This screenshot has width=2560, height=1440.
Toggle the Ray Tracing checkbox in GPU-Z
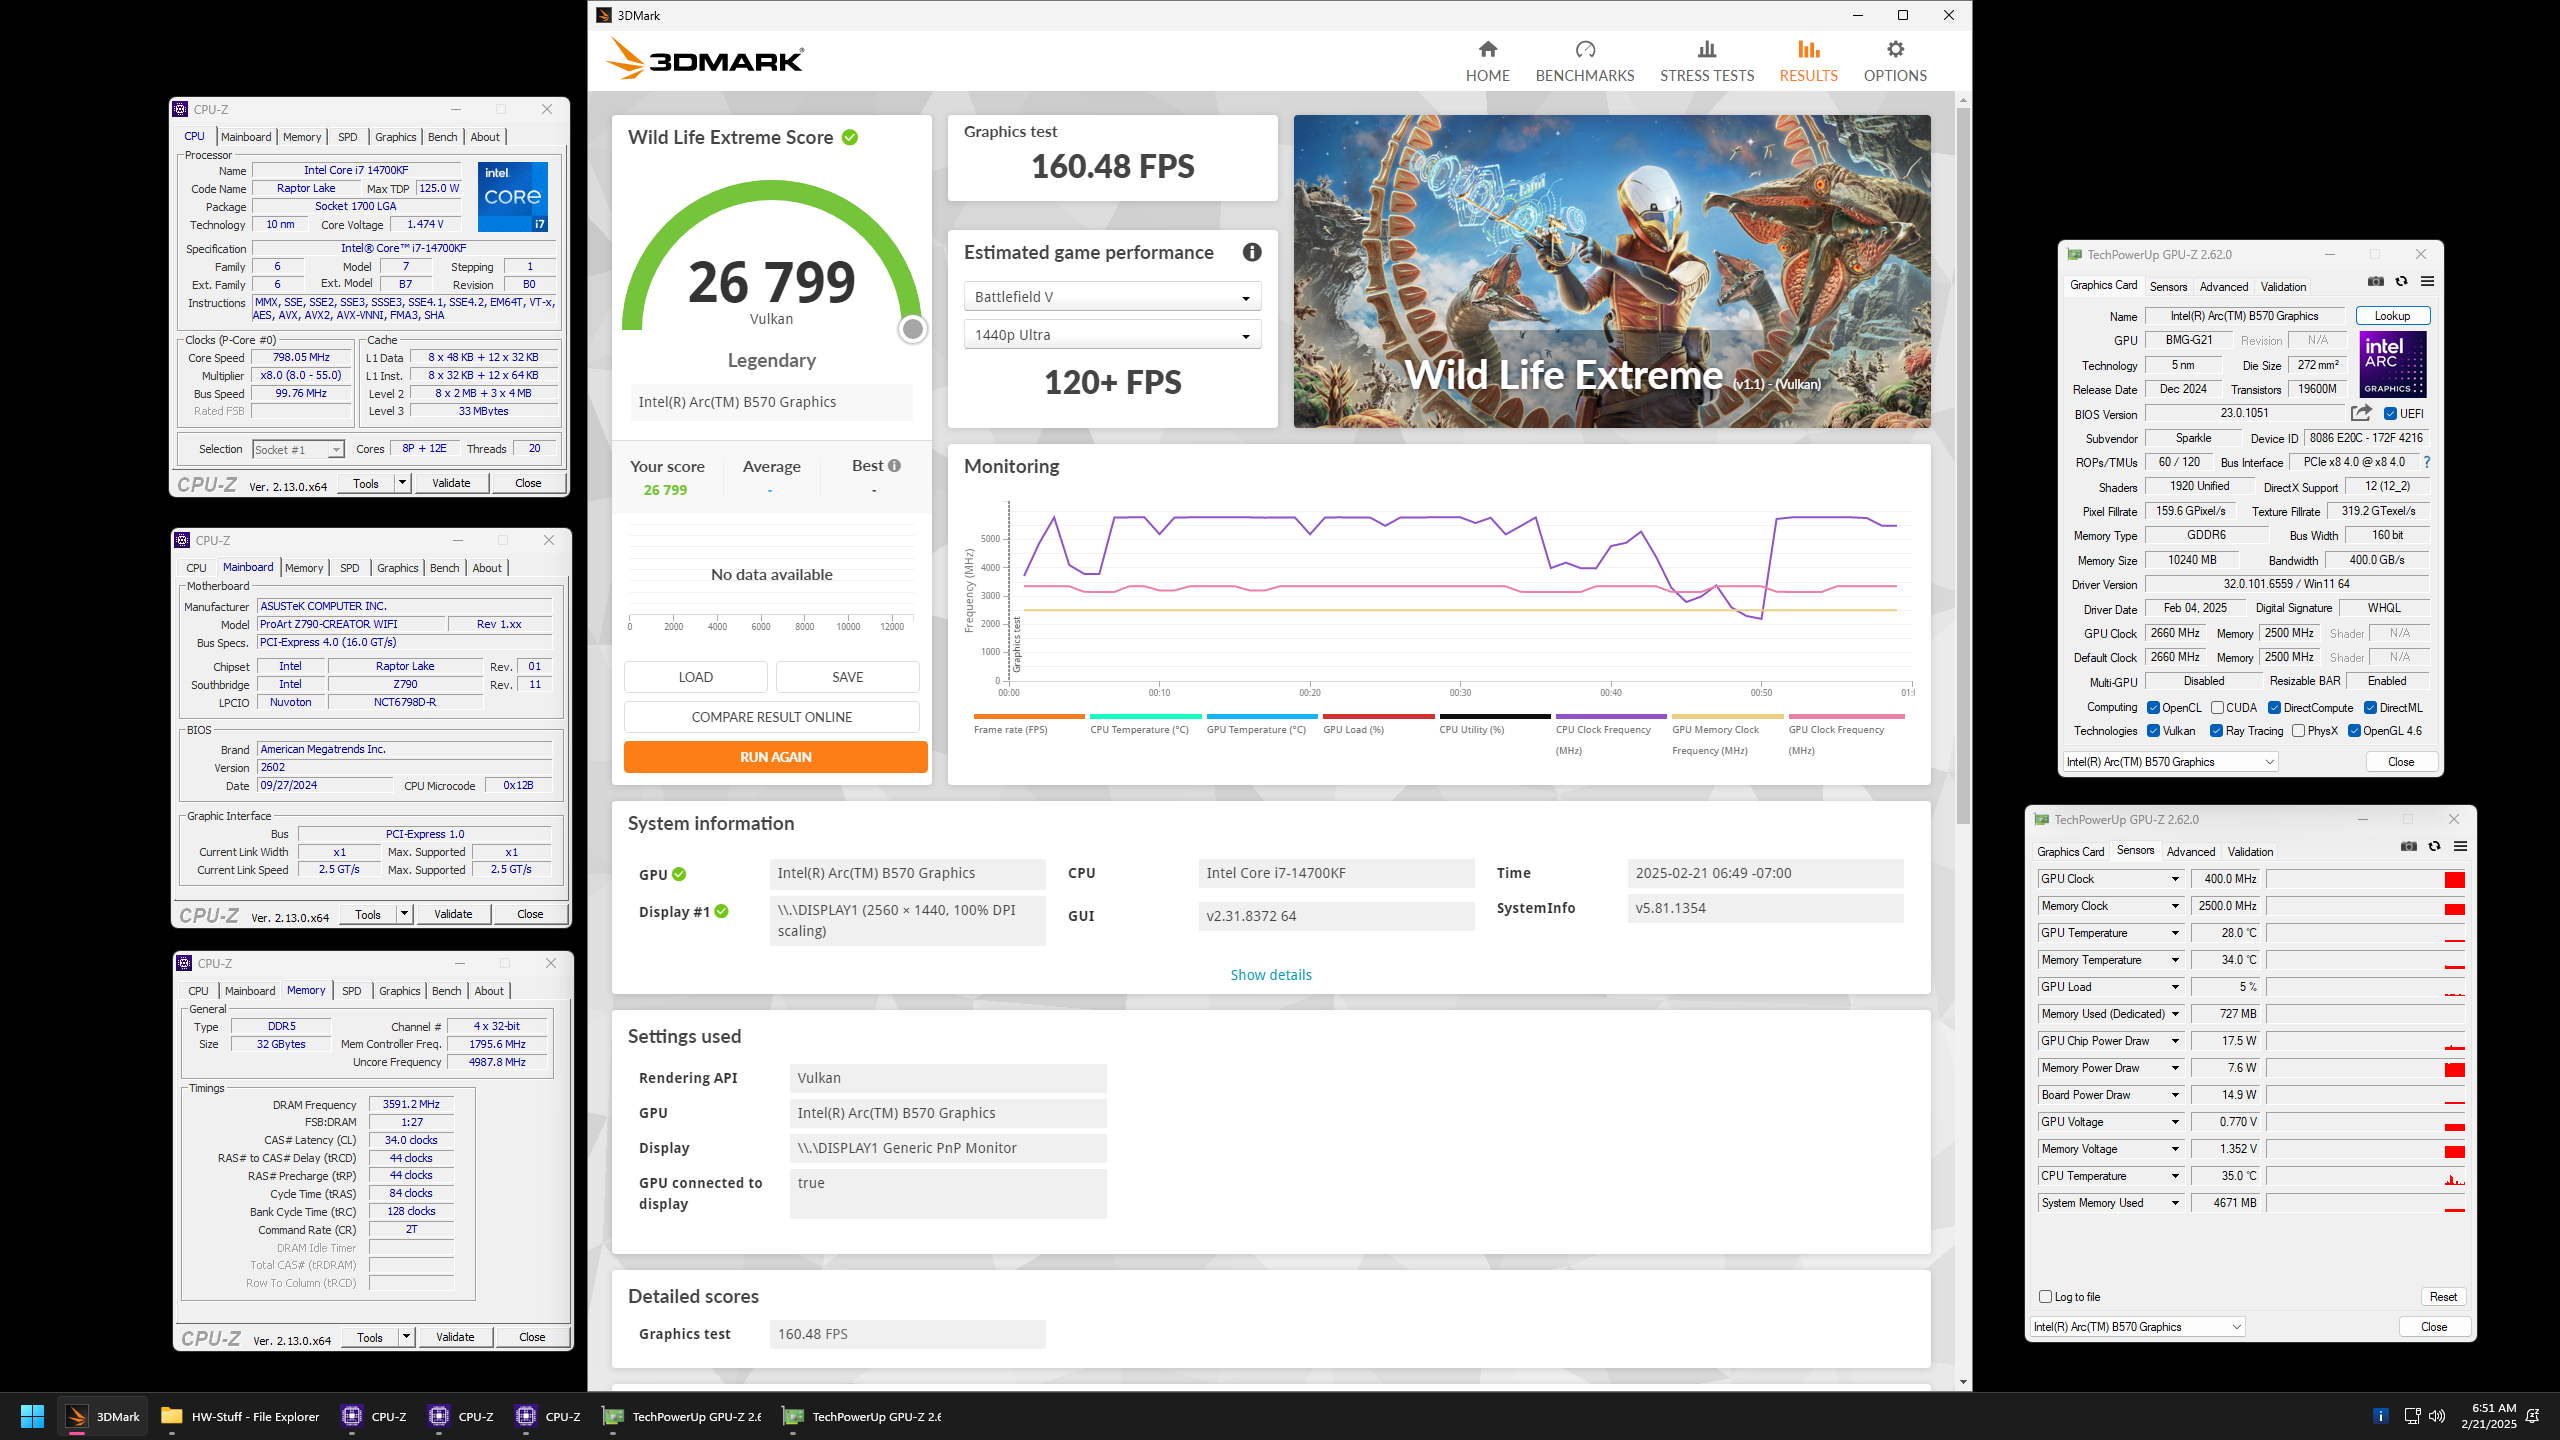pyautogui.click(x=2216, y=731)
